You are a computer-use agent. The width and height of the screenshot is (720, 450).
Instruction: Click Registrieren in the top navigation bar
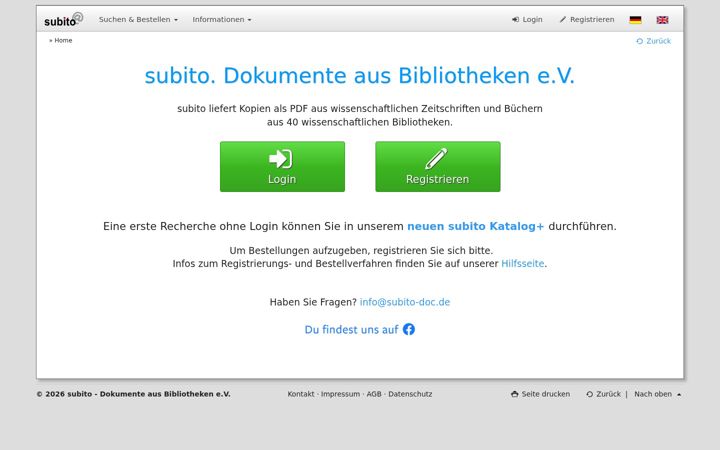(587, 19)
